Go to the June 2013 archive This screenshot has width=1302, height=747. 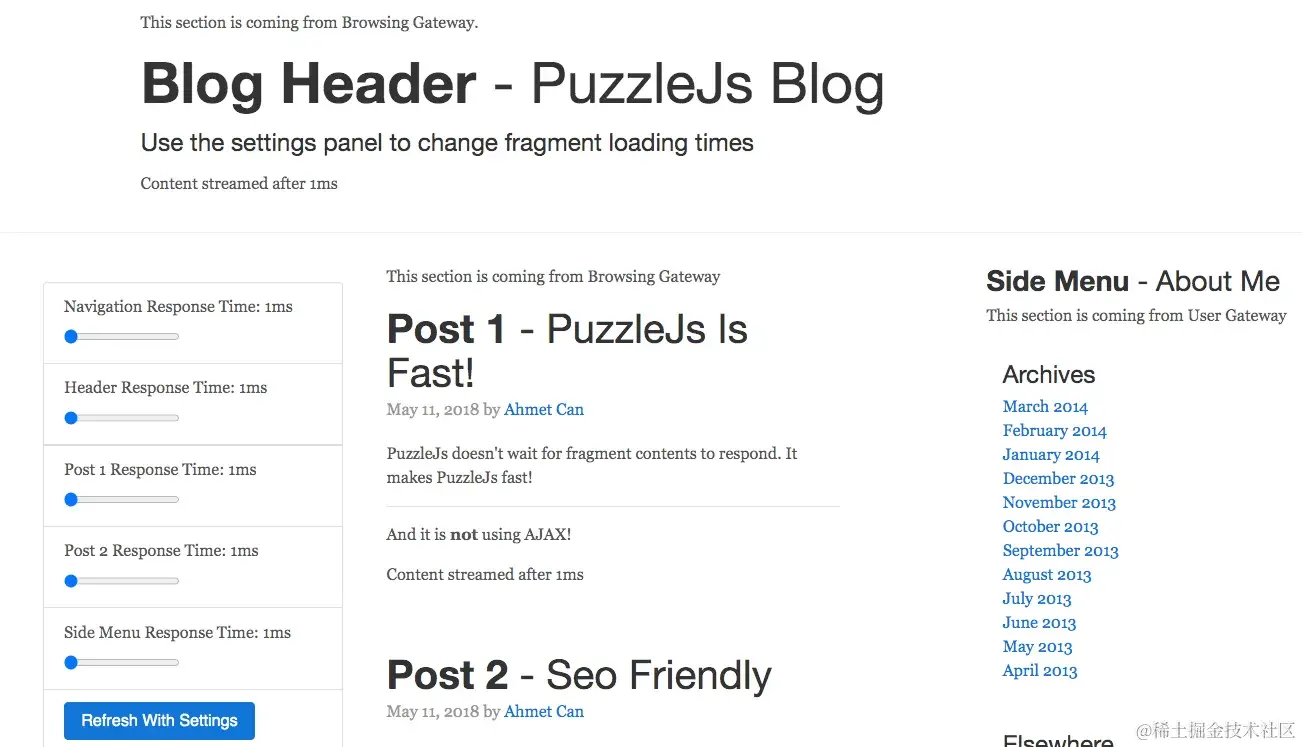click(x=1039, y=623)
